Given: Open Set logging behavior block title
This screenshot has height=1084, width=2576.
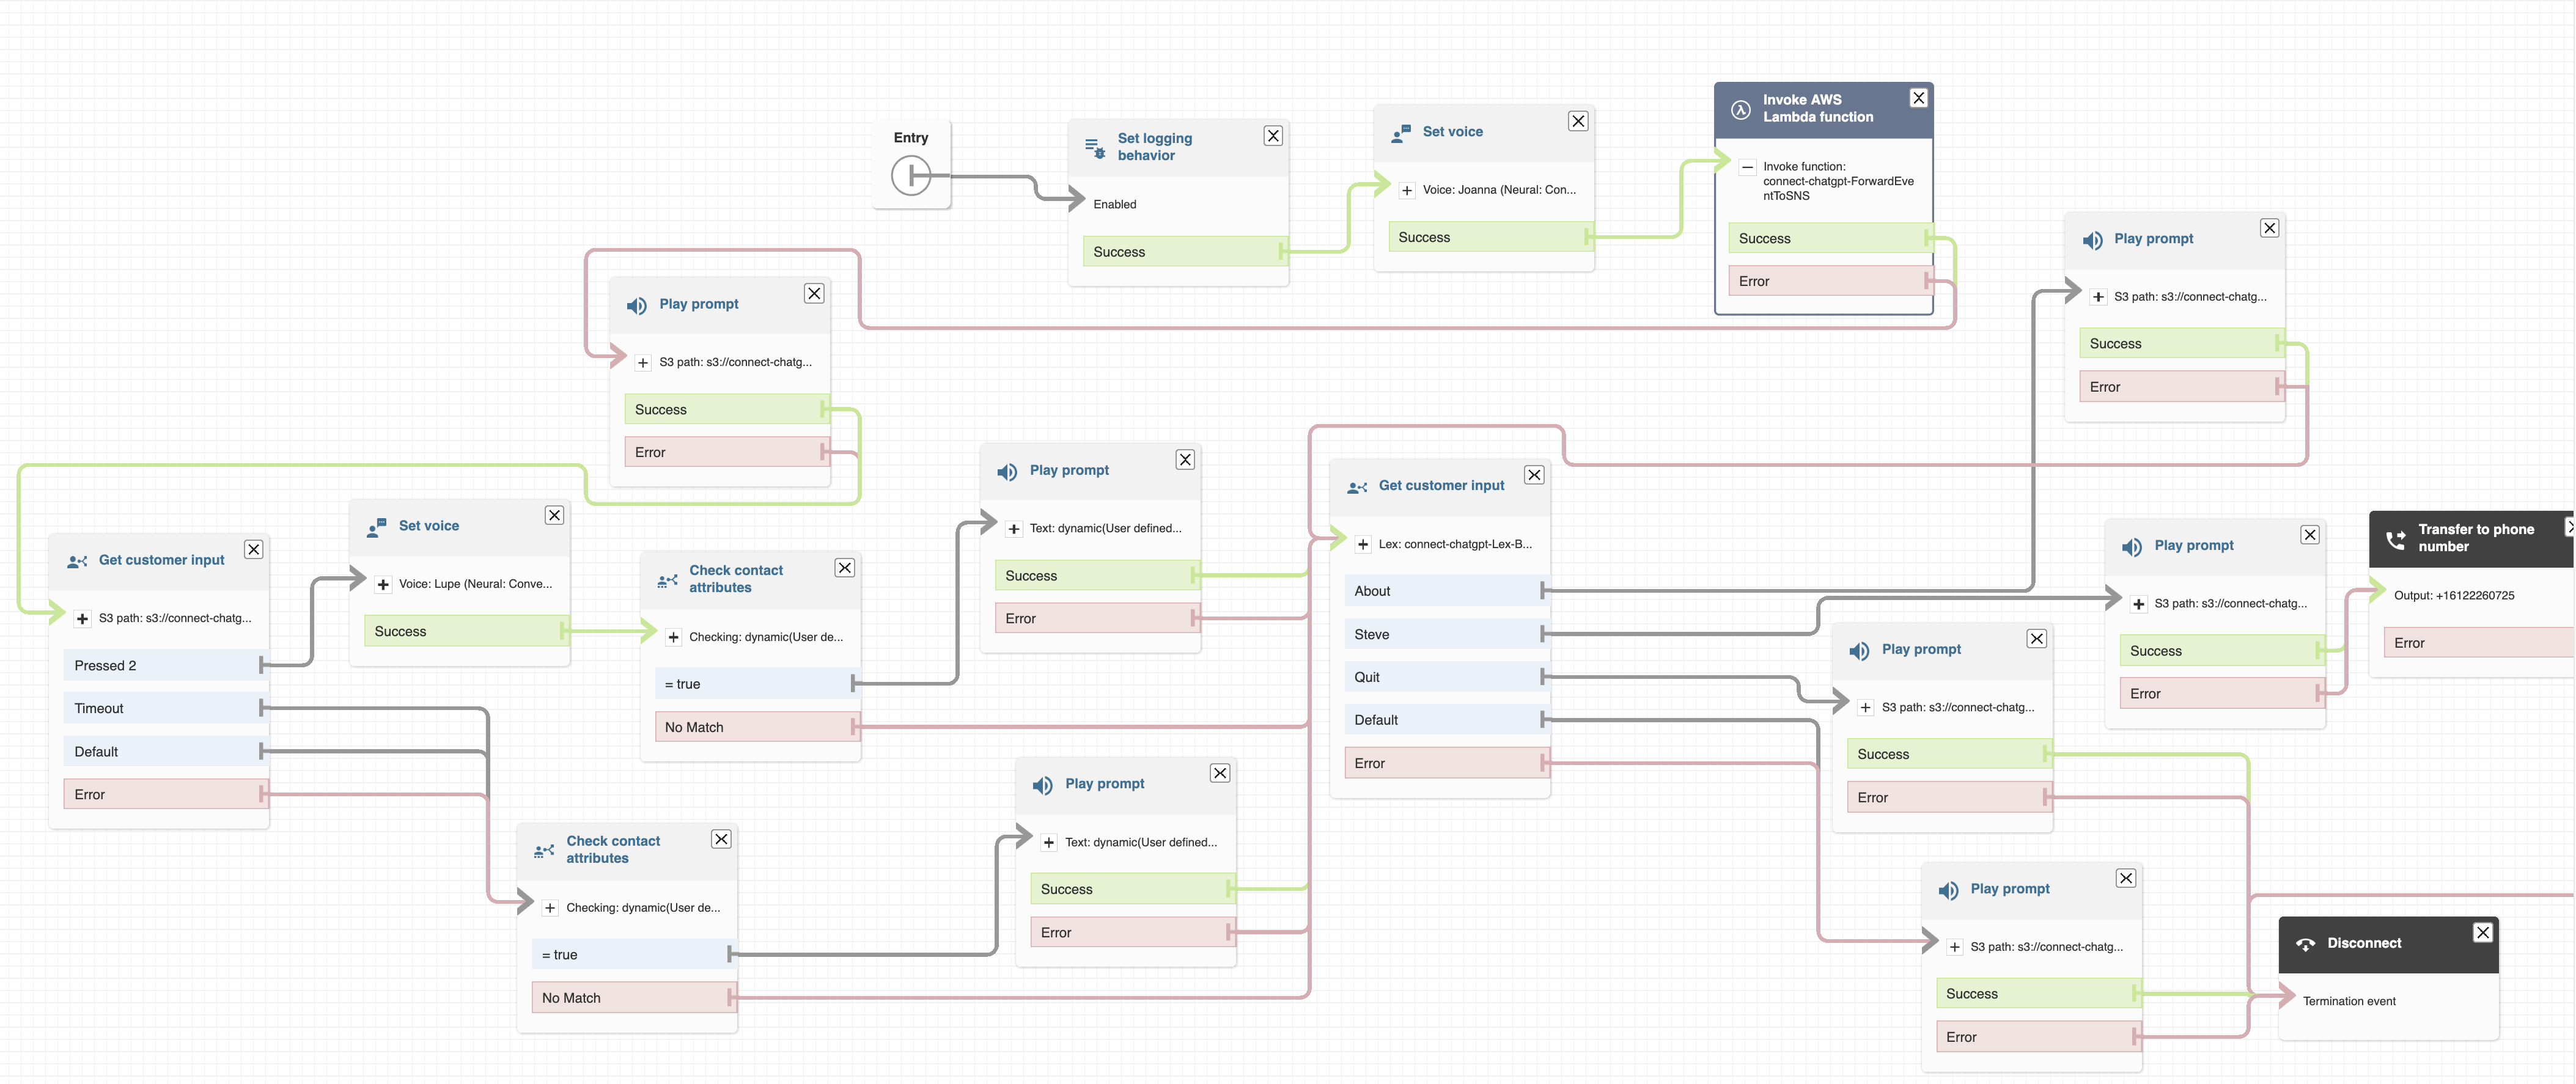Looking at the screenshot, I should point(1154,147).
